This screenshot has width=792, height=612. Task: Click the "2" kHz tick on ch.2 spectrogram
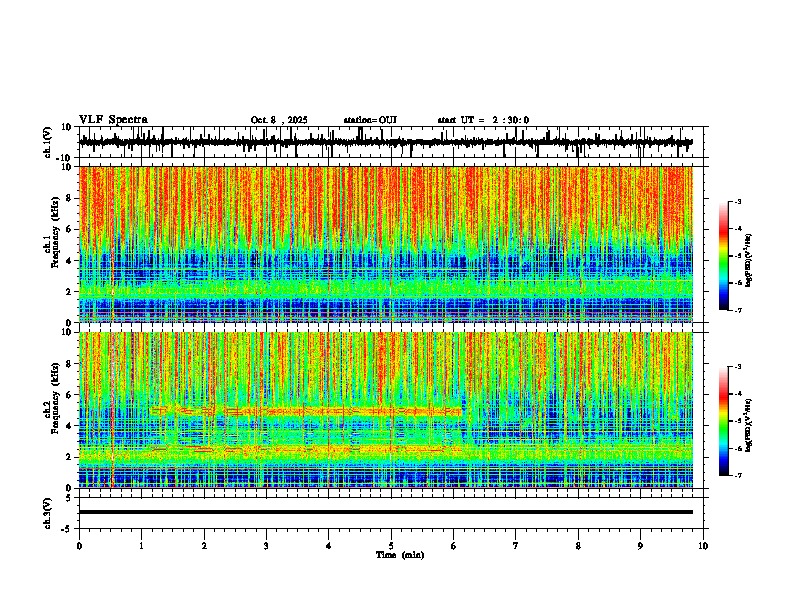click(69, 457)
